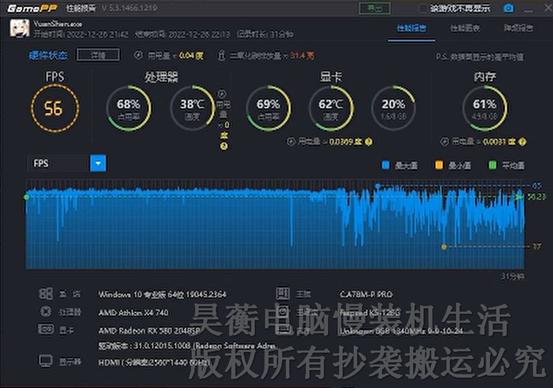Click the motherboard icon beside CA78M-P PRO

(283, 293)
